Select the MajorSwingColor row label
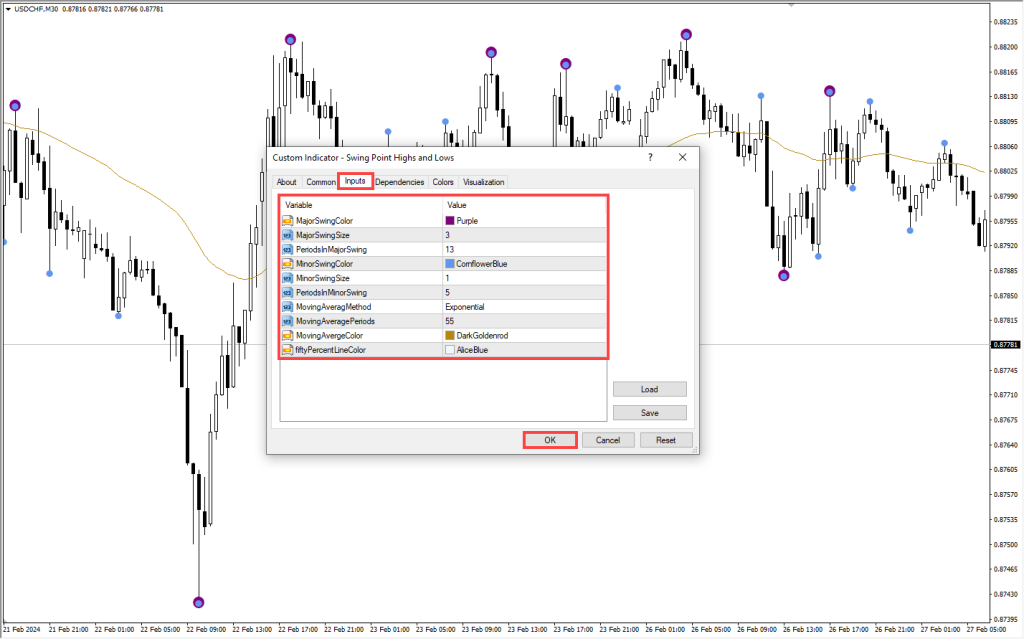Viewport: 1024px width, 639px height. click(x=324, y=221)
